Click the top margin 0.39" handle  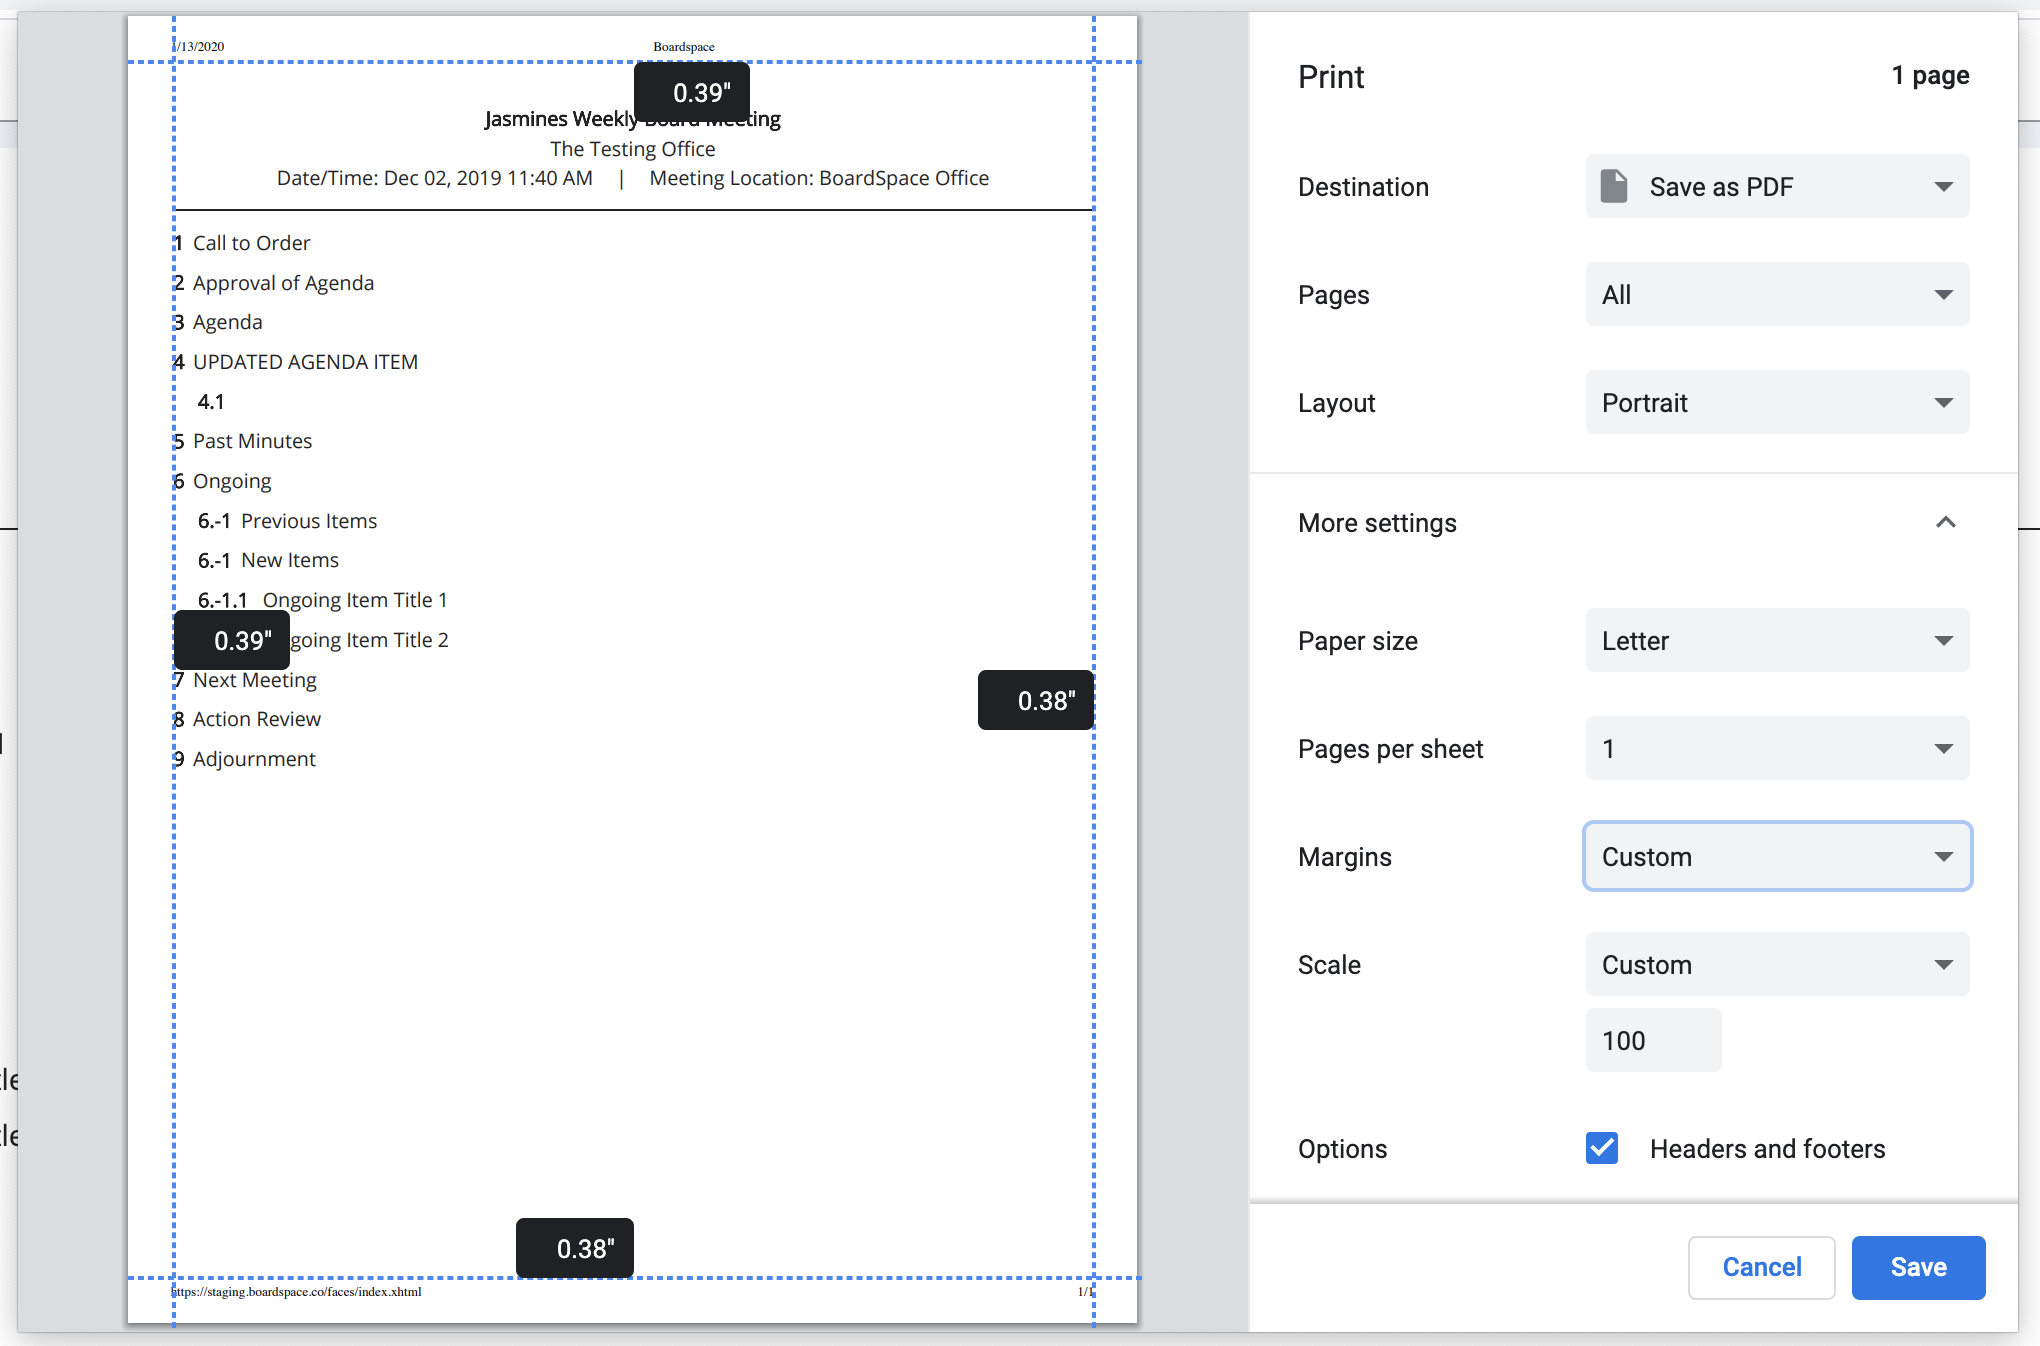[692, 92]
